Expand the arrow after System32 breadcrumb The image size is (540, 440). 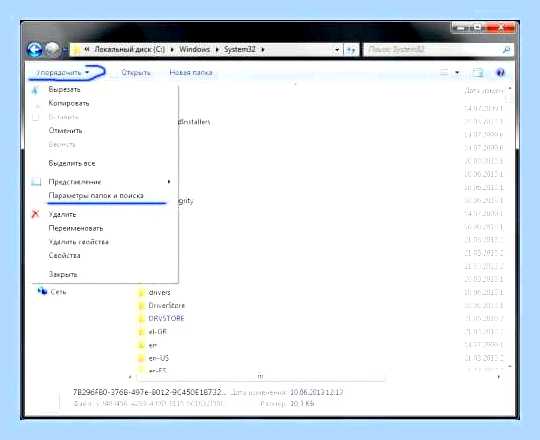[x=262, y=50]
